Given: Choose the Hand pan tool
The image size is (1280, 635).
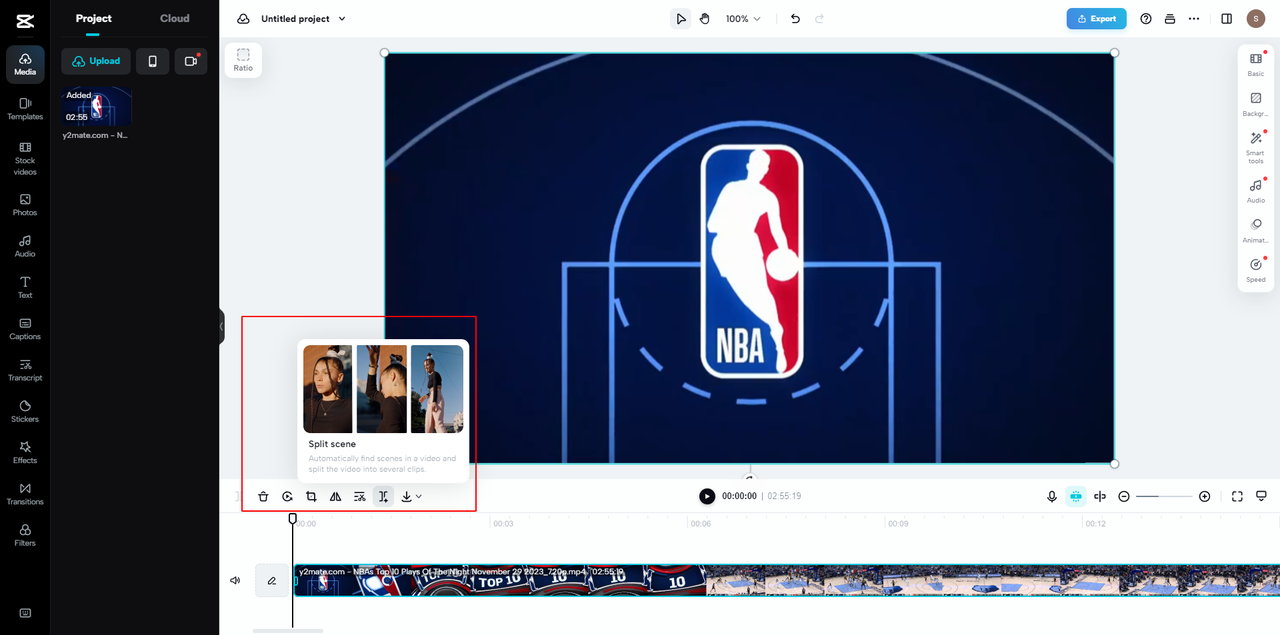Looking at the screenshot, I should 705,19.
